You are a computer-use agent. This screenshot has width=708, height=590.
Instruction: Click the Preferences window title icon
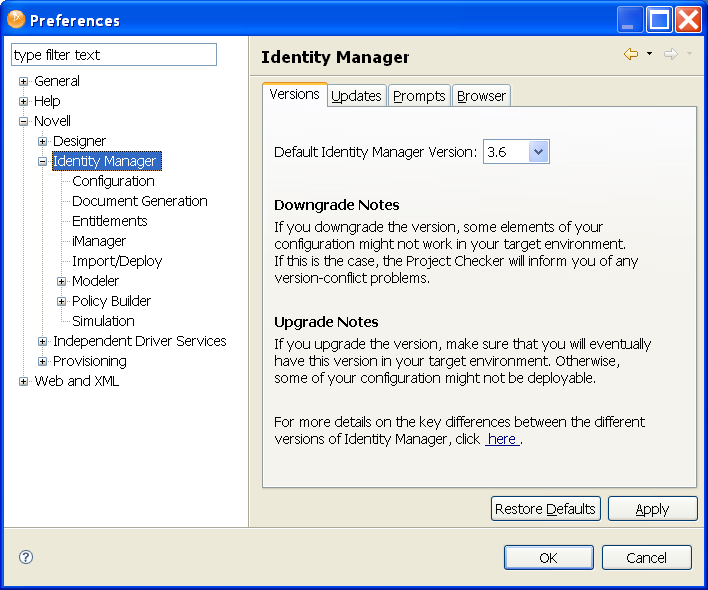point(16,19)
